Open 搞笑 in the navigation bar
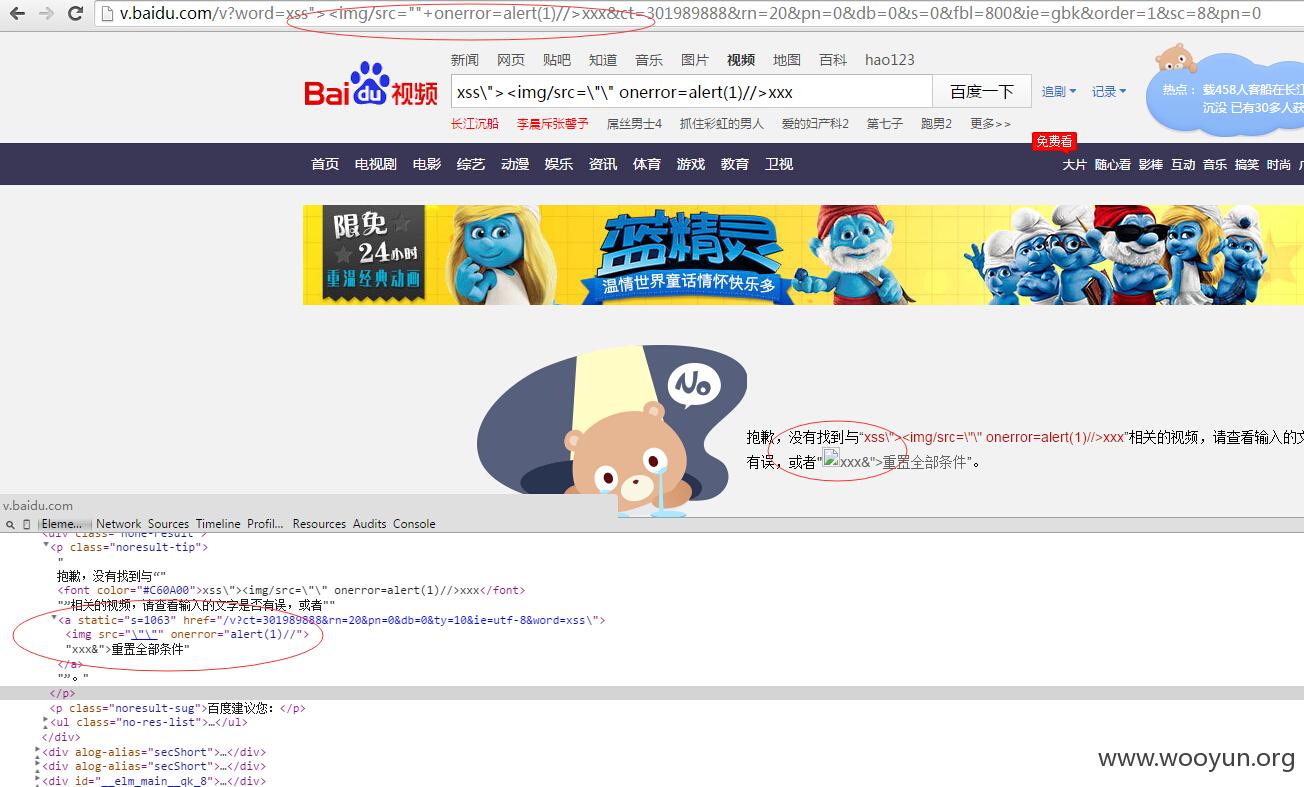 pos(1247,165)
